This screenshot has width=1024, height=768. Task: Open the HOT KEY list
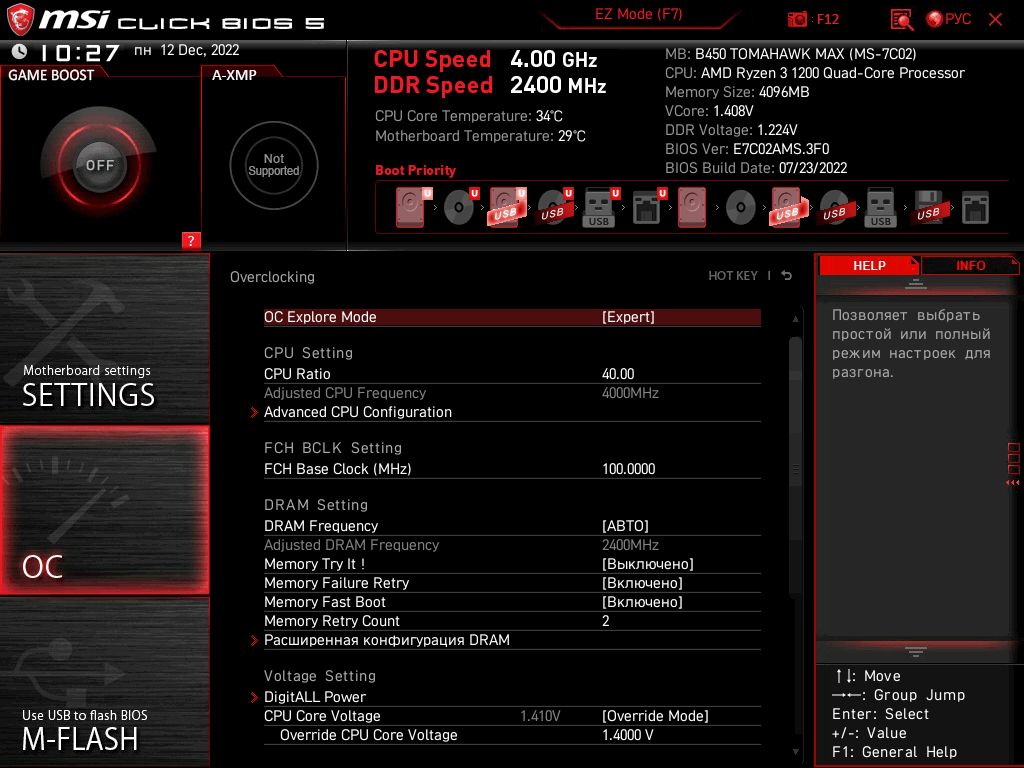click(733, 276)
